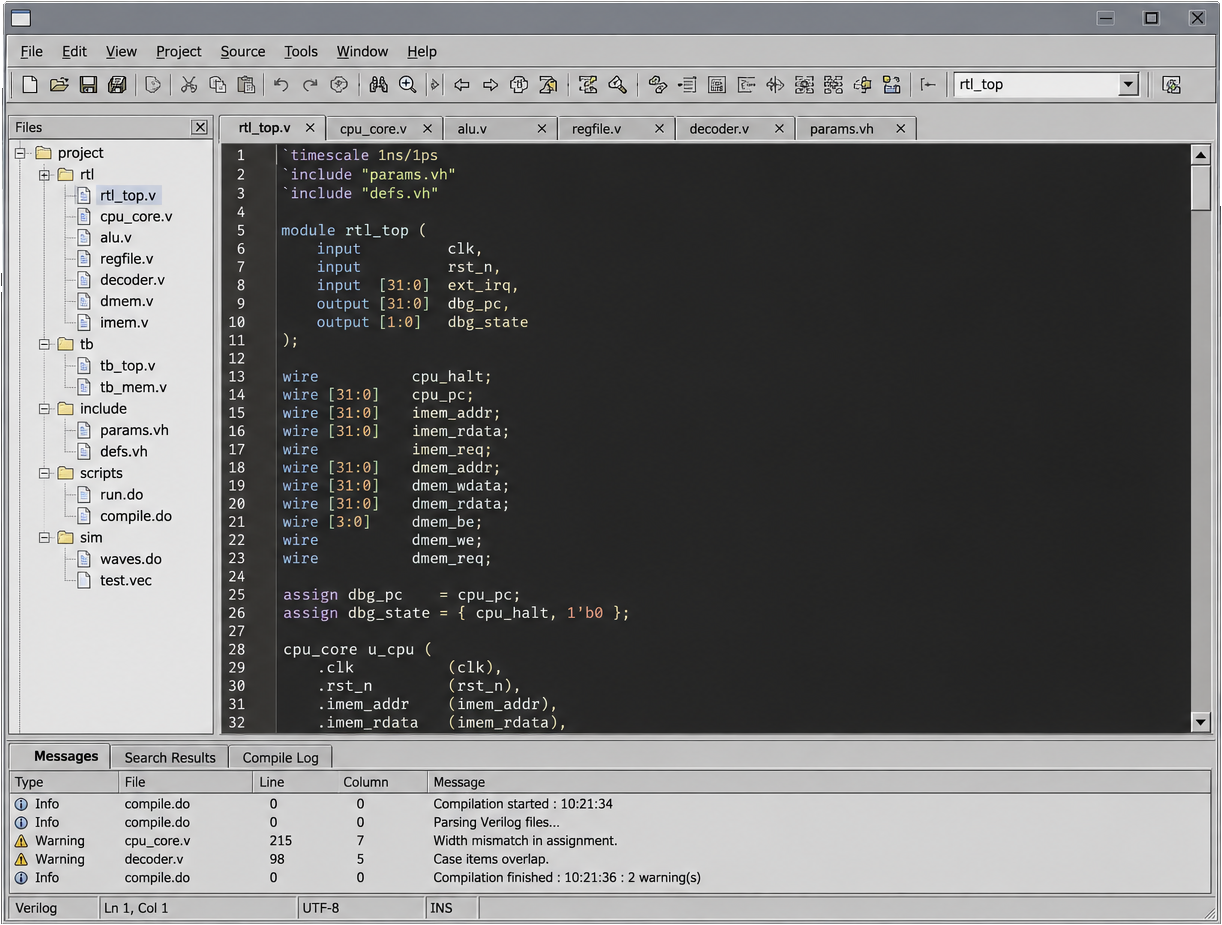Click the editor scrollbar up arrow
1222x925 pixels.
click(1201, 155)
